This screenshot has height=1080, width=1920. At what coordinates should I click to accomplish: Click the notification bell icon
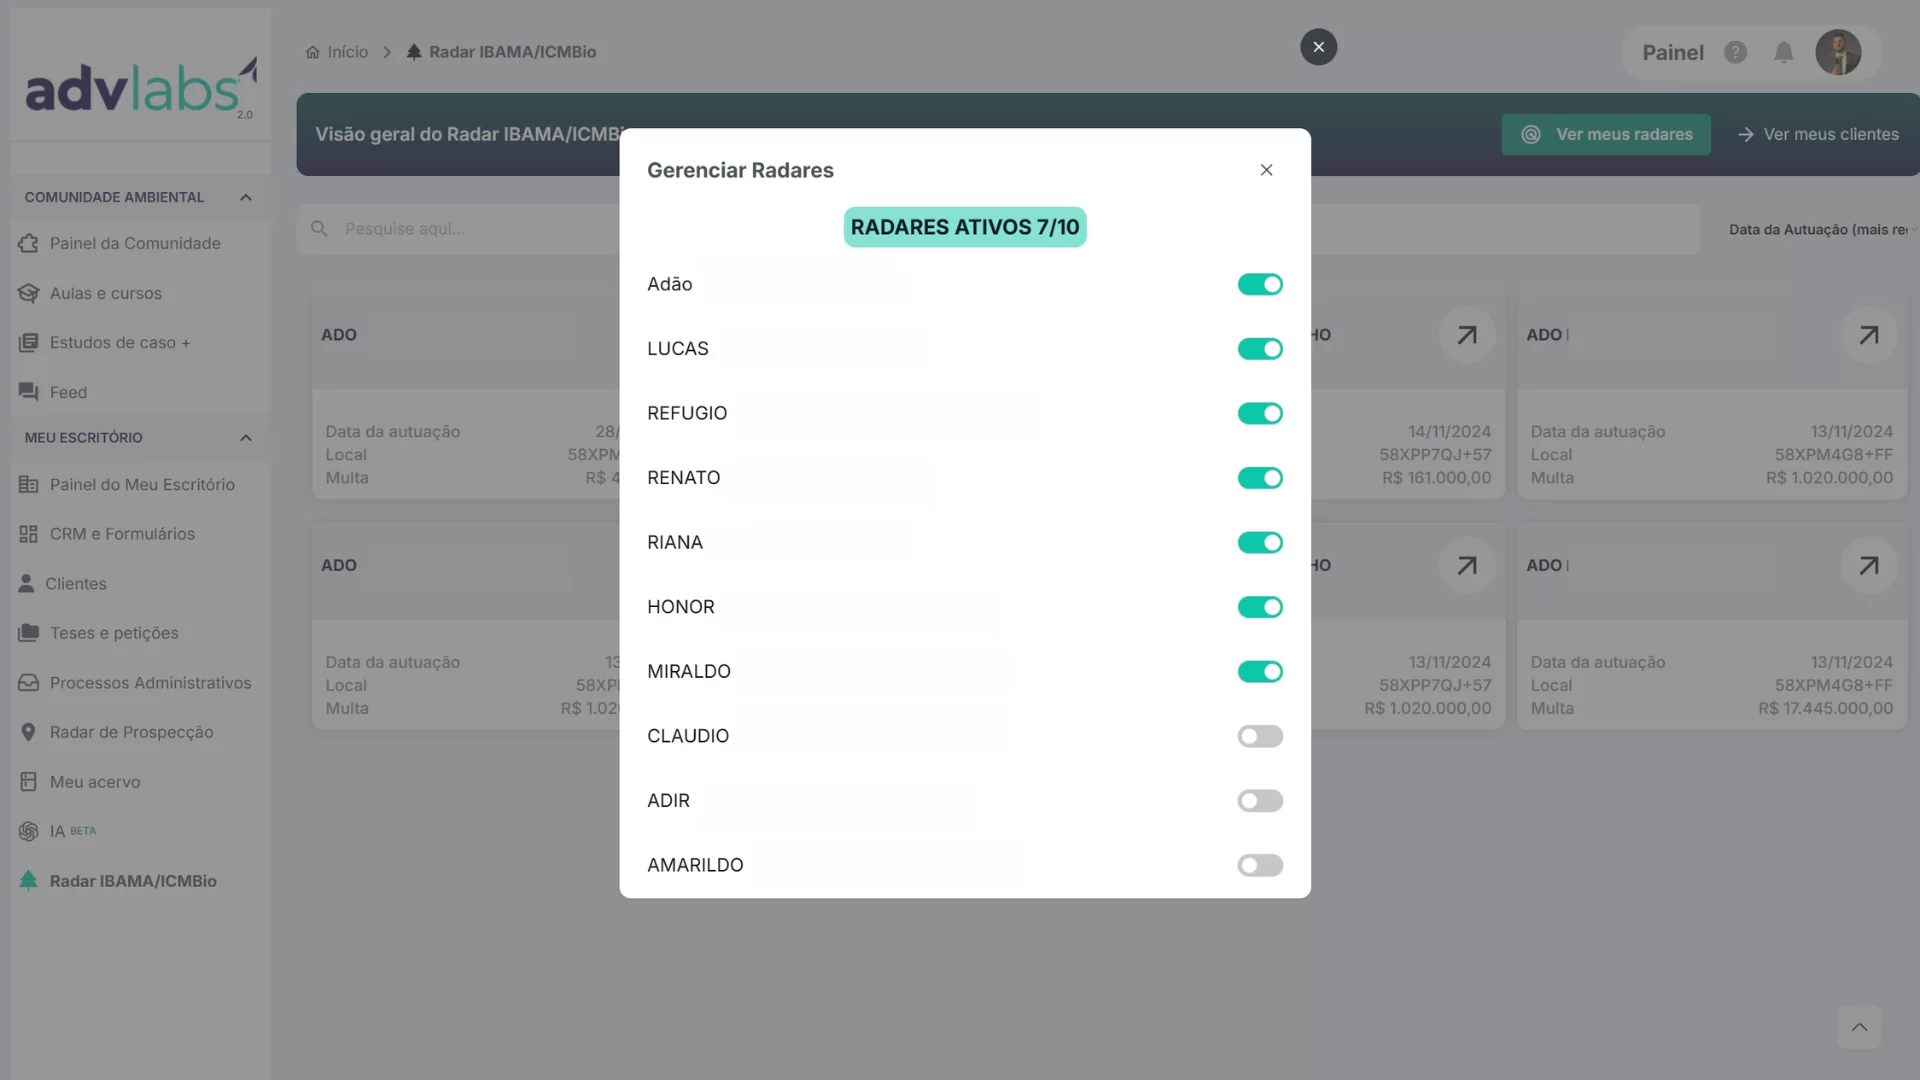pos(1783,53)
